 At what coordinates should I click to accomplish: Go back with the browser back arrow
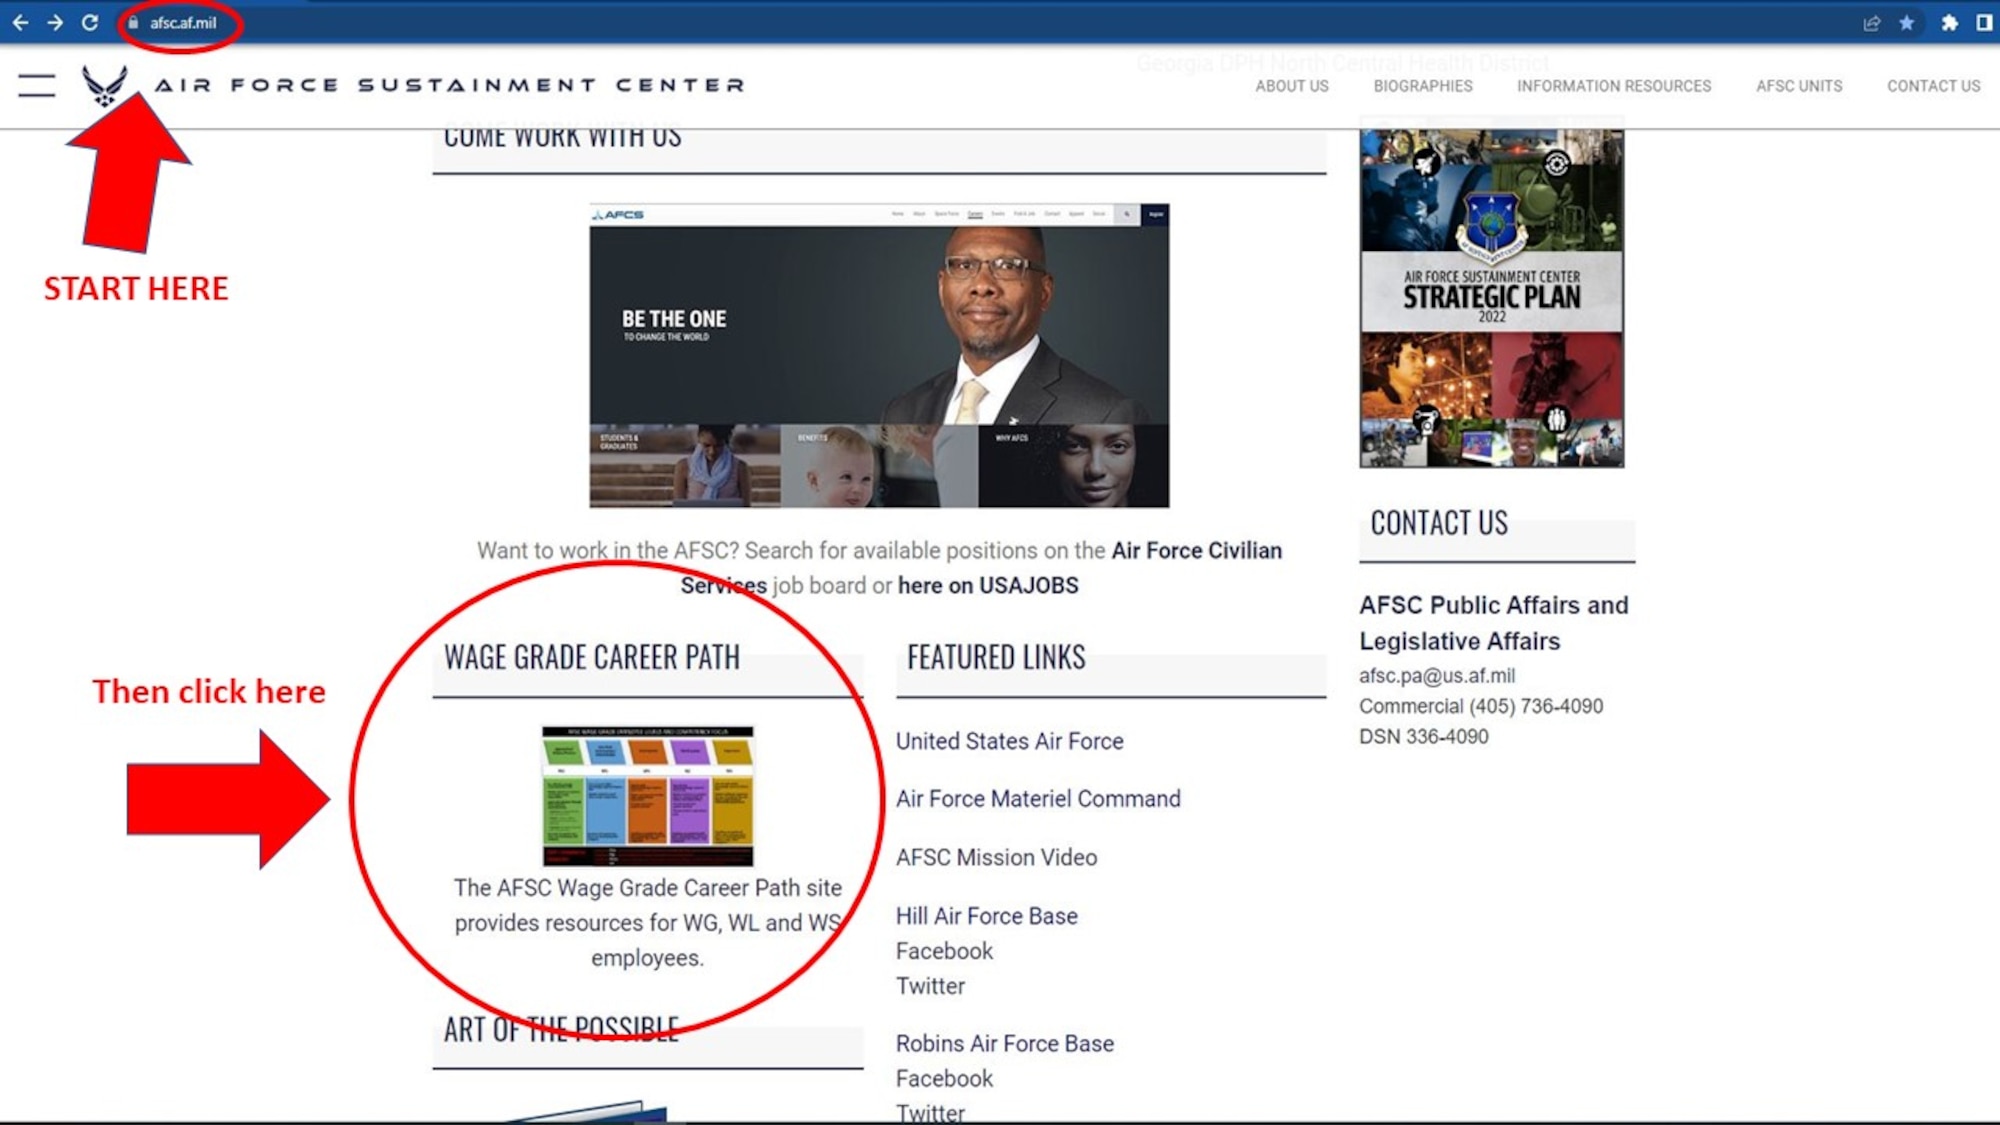pos(20,22)
